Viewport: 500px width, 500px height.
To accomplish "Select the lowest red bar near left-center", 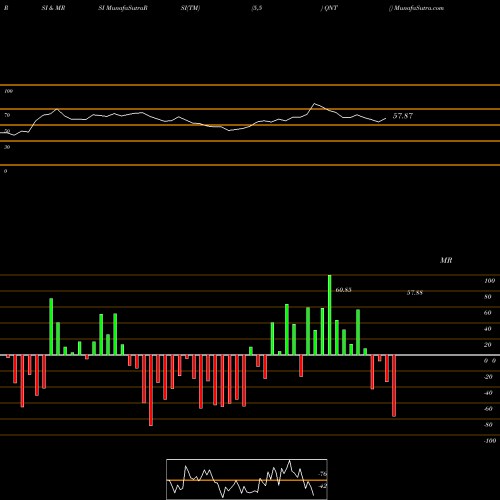I will (x=151, y=390).
